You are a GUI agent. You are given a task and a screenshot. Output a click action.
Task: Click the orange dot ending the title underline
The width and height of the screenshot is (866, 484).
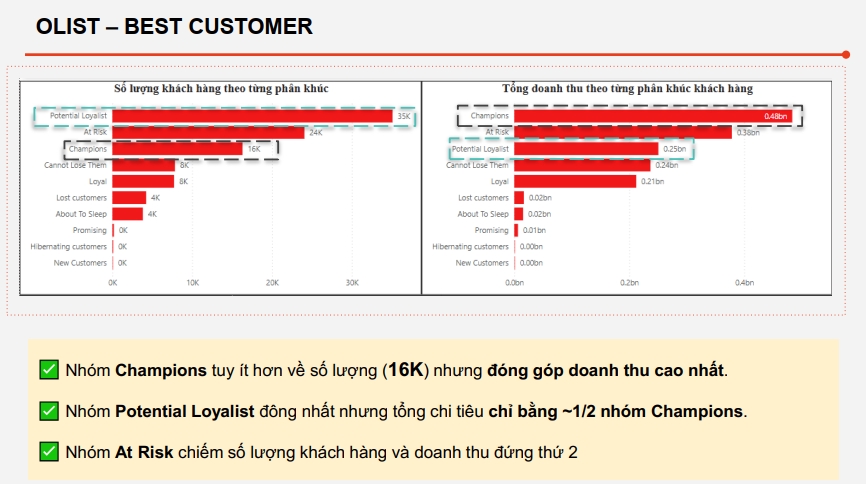coord(845,55)
